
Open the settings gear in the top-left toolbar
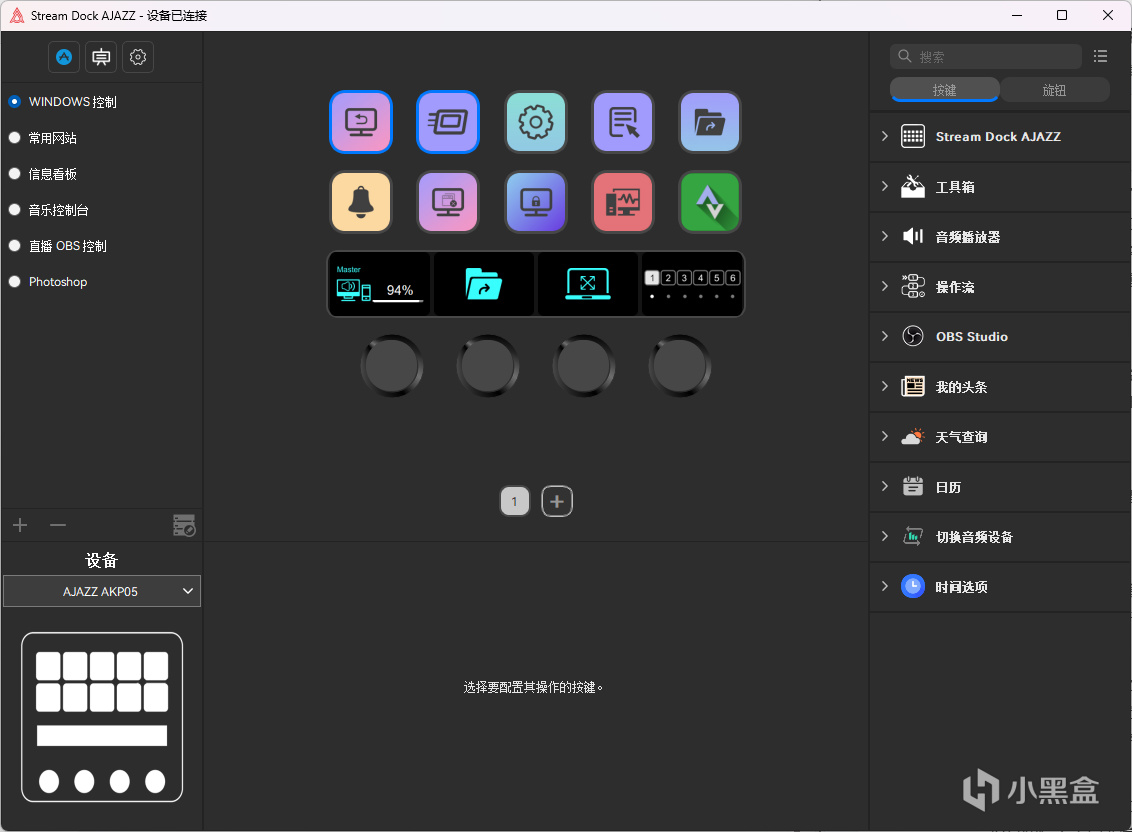[138, 57]
